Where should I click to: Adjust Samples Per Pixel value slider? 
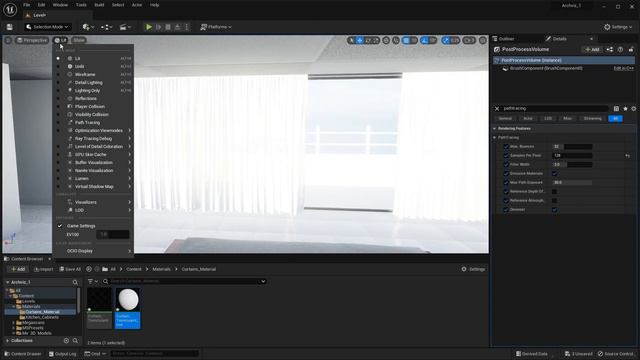pos(572,156)
